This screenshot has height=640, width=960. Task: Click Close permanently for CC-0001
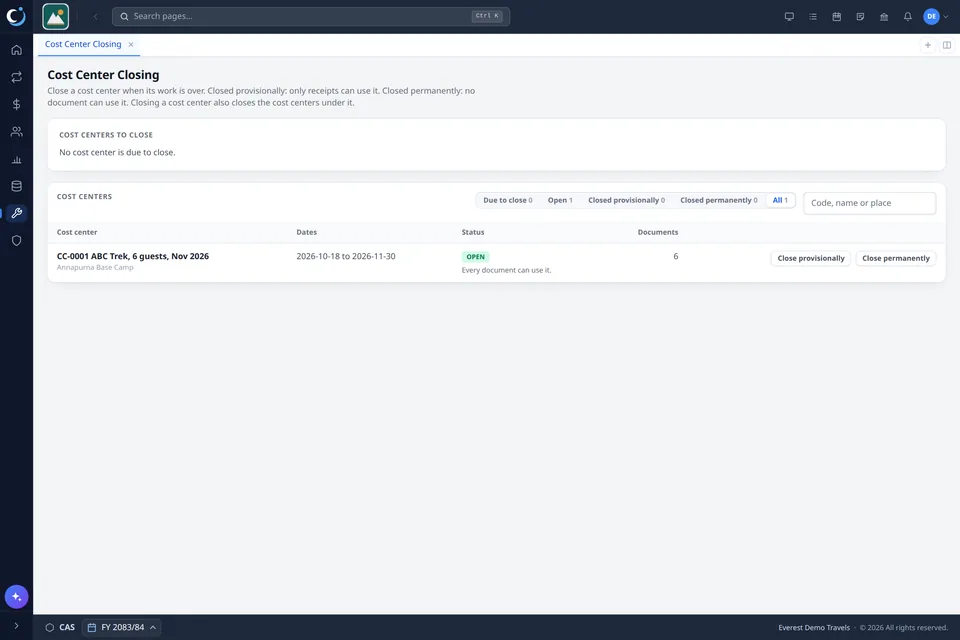pyautogui.click(x=896, y=258)
